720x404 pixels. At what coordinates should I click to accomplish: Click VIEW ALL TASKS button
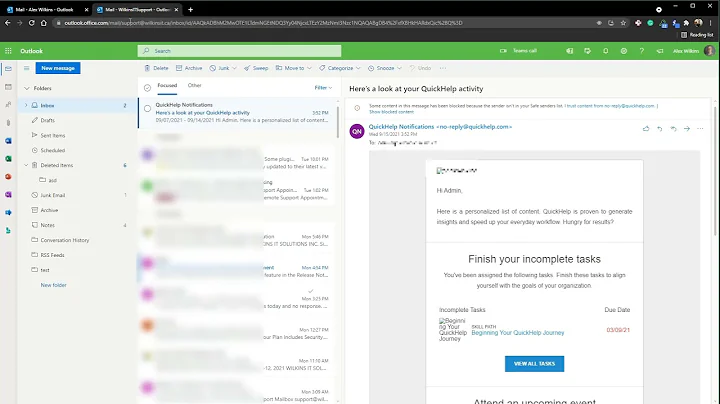click(x=534, y=364)
